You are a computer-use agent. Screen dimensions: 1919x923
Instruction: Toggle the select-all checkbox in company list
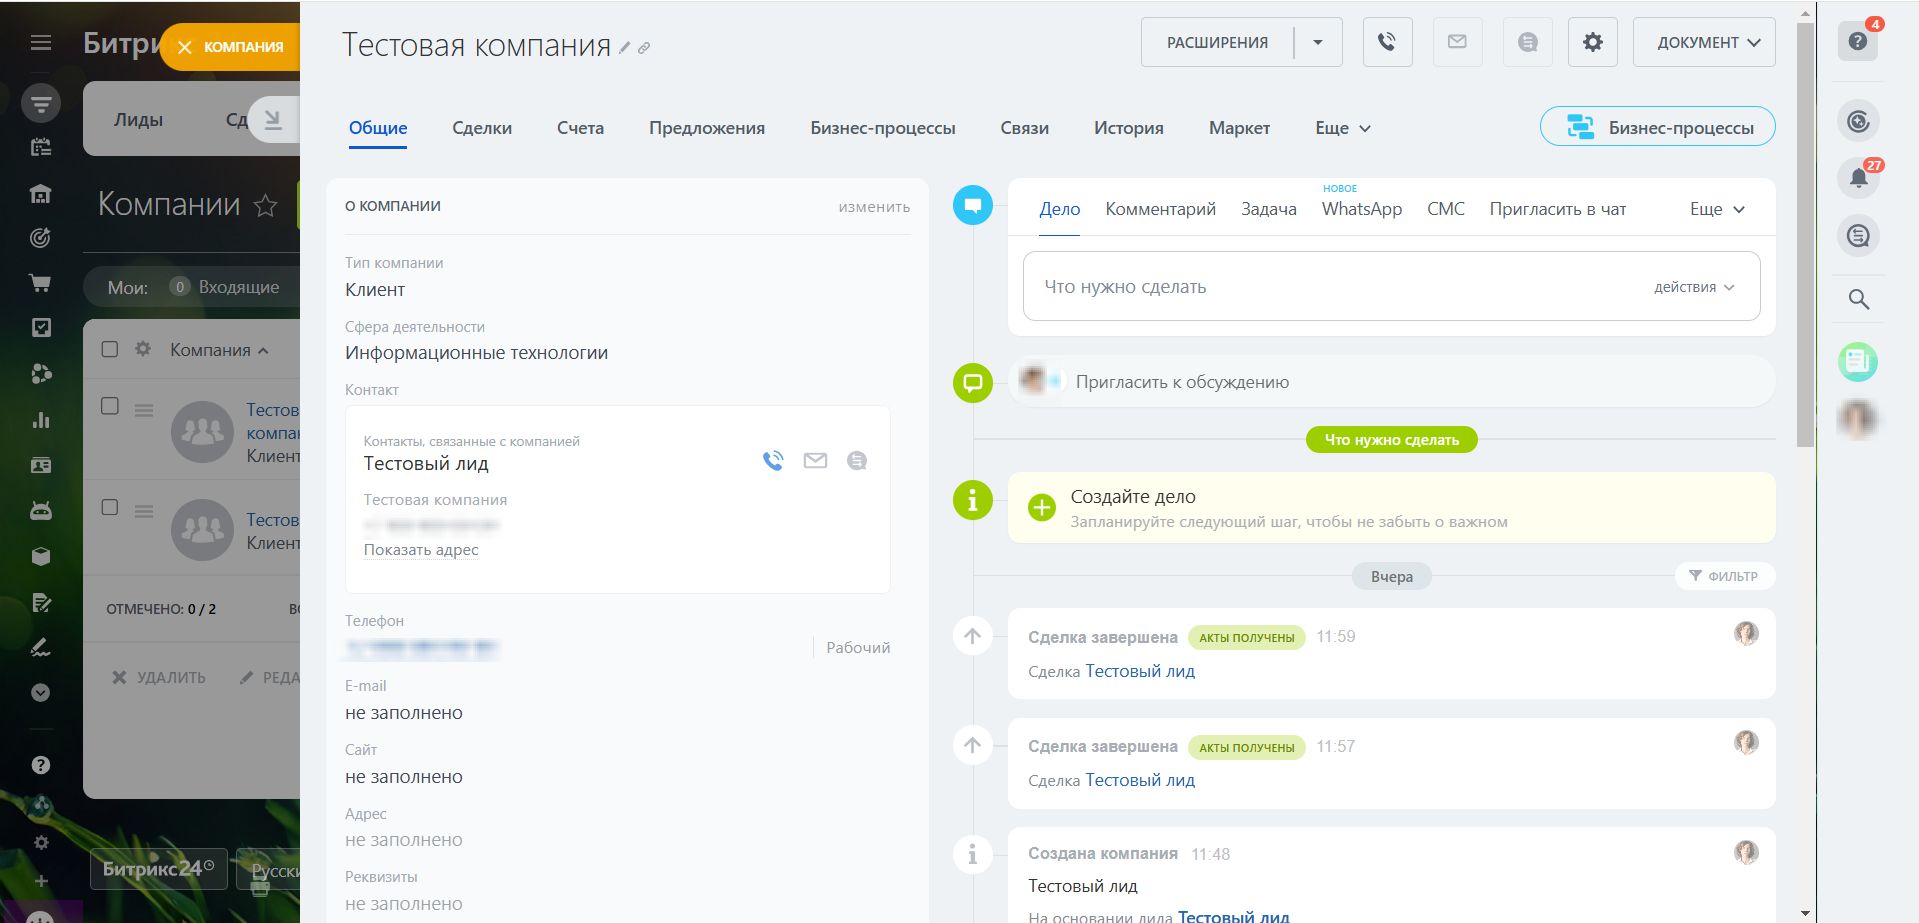110,349
